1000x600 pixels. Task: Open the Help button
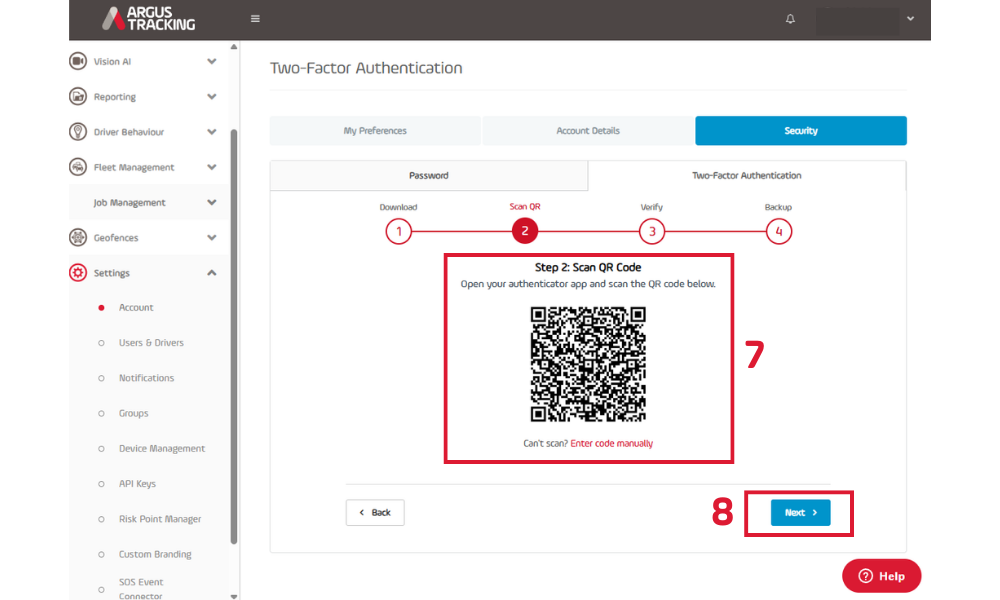tap(881, 576)
